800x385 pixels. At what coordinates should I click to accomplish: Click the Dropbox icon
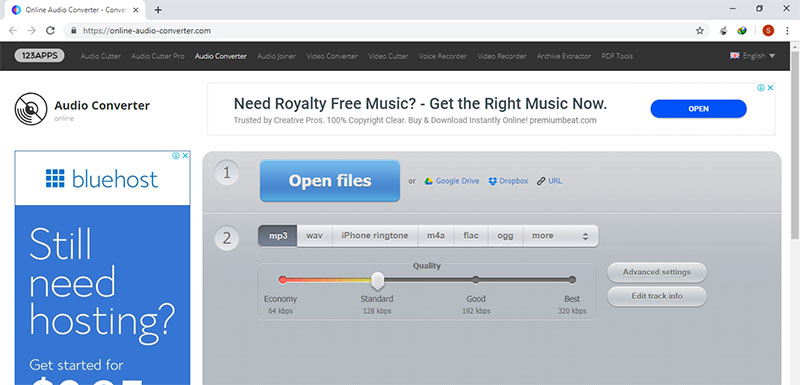492,181
